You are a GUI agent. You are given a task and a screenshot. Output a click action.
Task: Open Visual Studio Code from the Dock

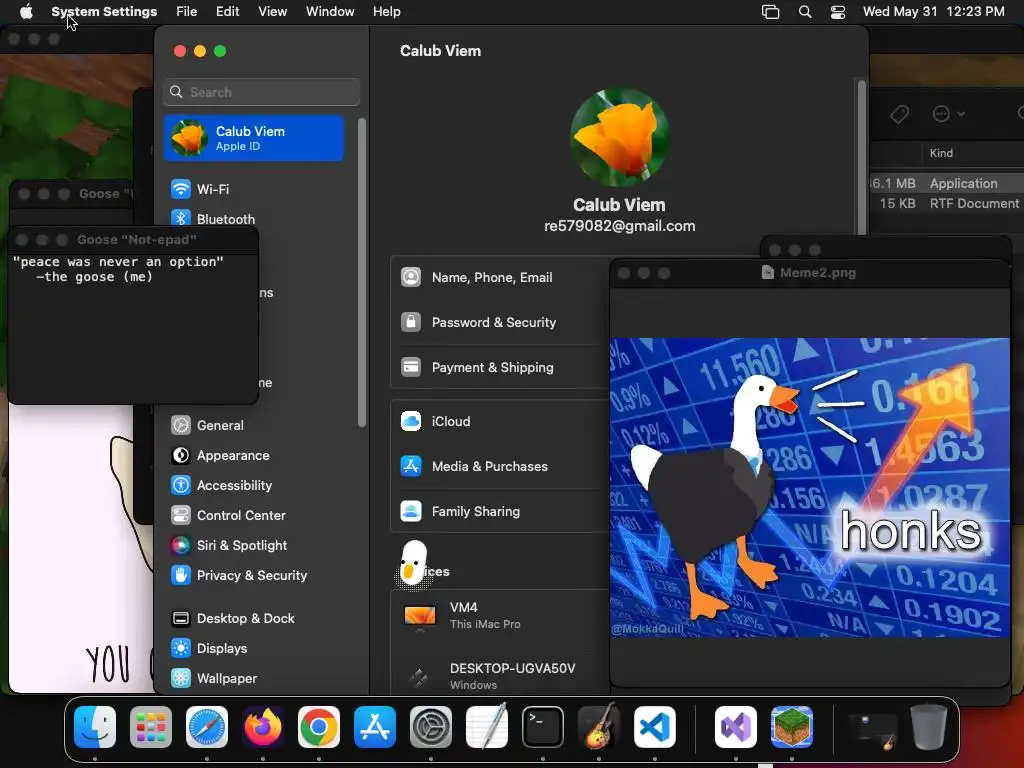pyautogui.click(x=654, y=727)
